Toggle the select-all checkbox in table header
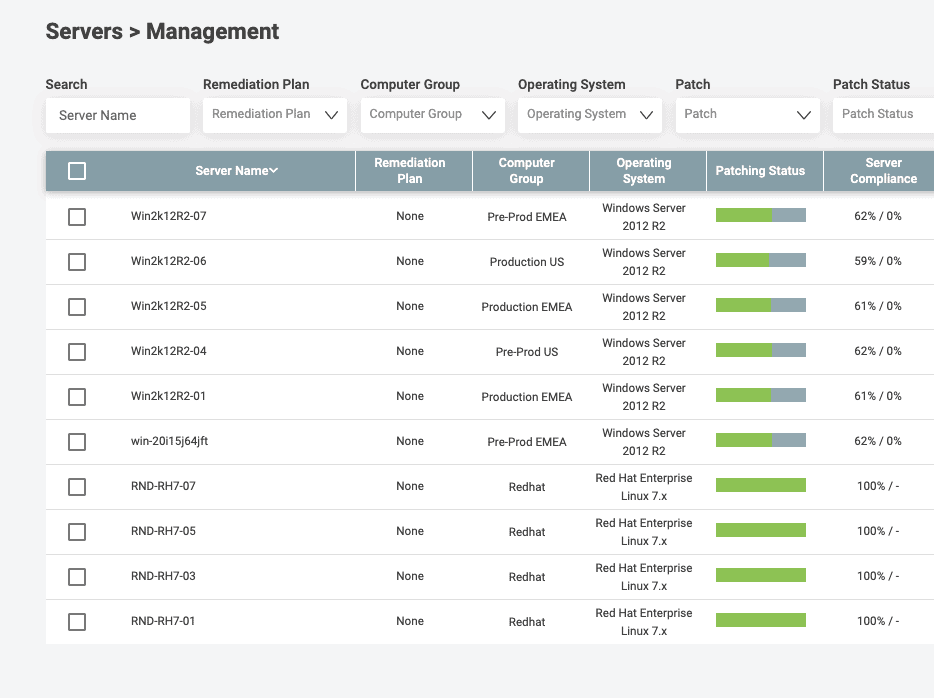The height and width of the screenshot is (698, 934). [77, 170]
